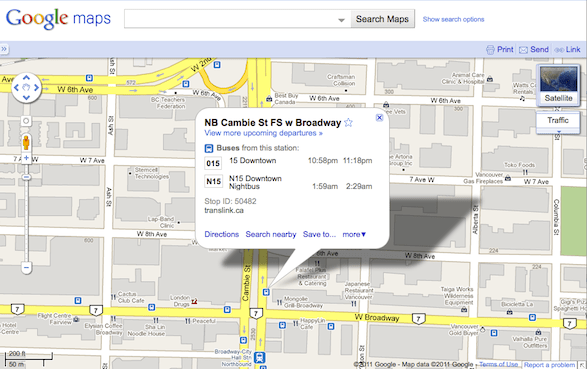587x369 pixels.
Task: Open Show search options link
Action: (x=453, y=19)
